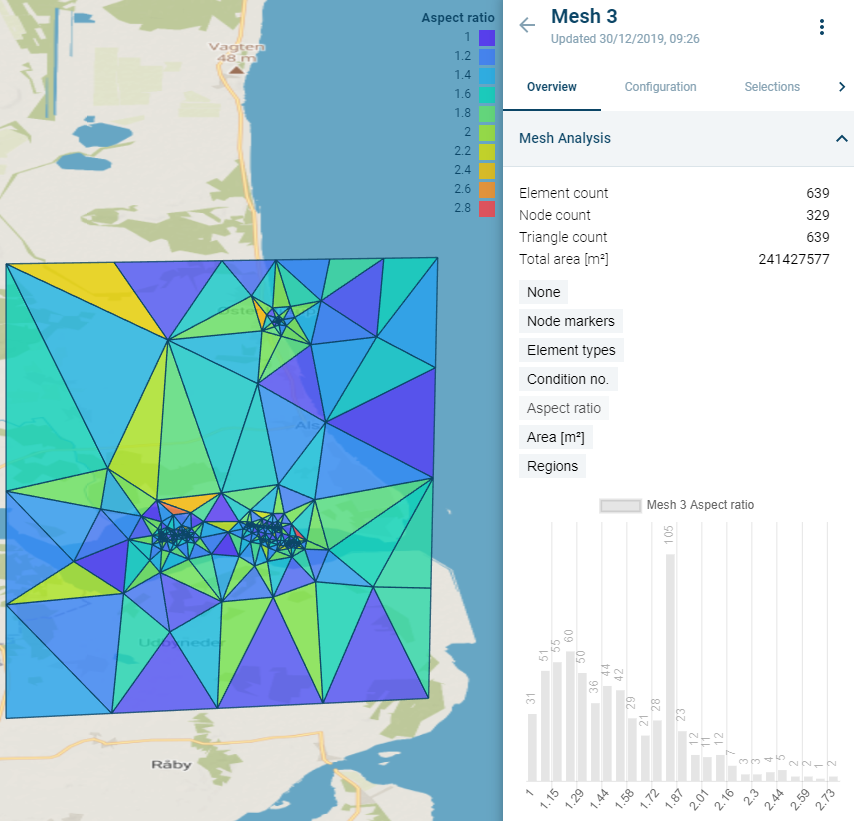This screenshot has height=821, width=854.
Task: Click the back arrow next to Mesh 3
Action: pyautogui.click(x=527, y=26)
